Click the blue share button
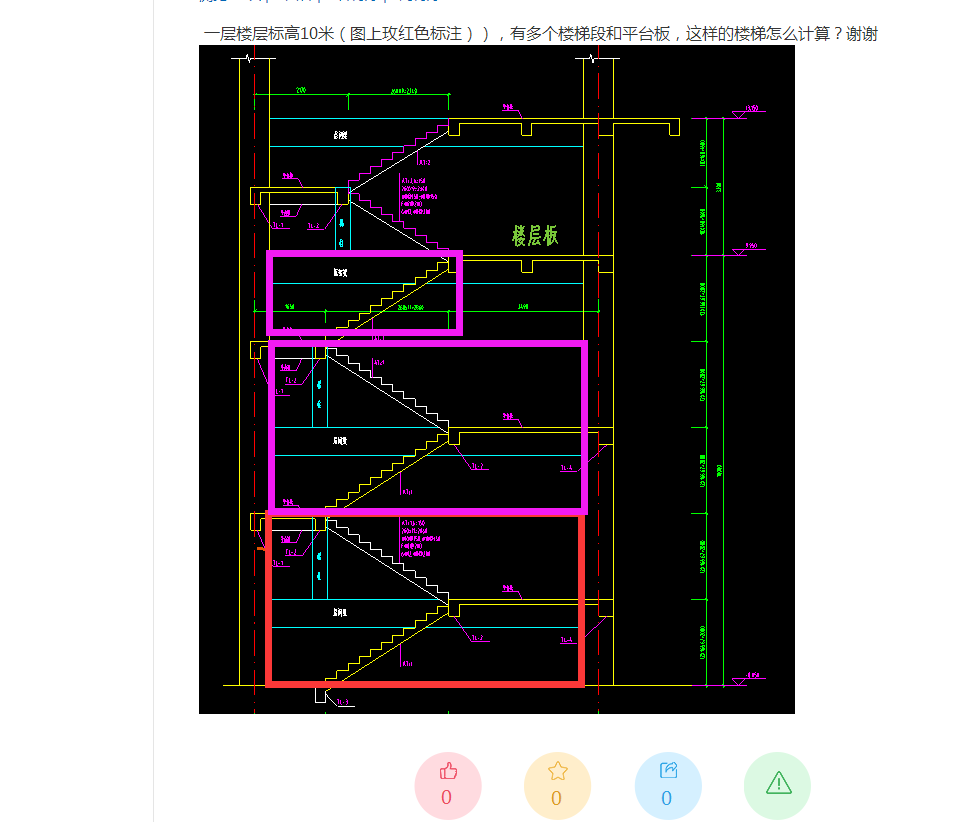The image size is (976, 822). [668, 785]
